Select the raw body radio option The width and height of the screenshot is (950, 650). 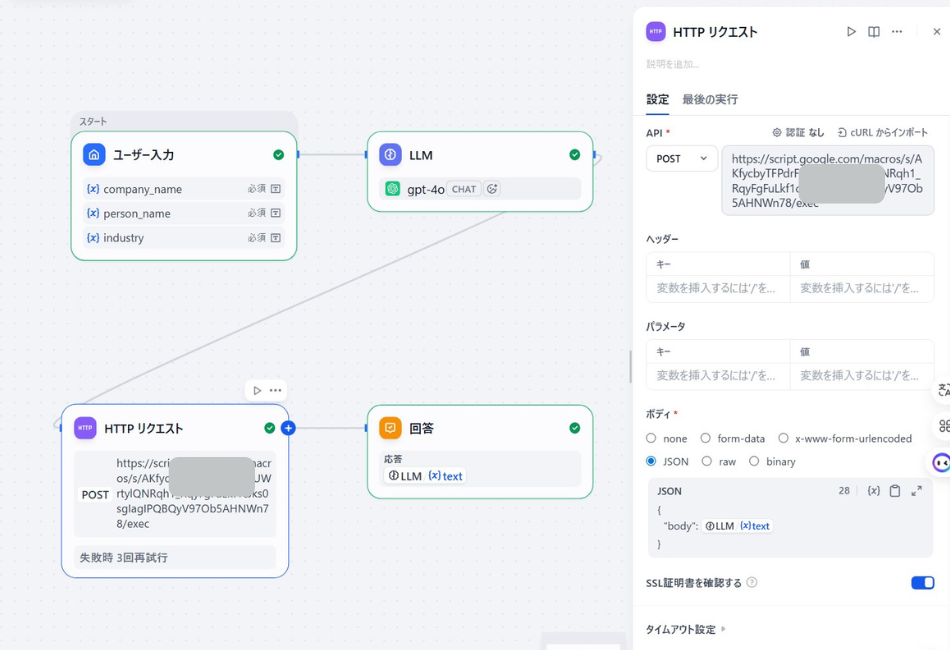tap(707, 461)
